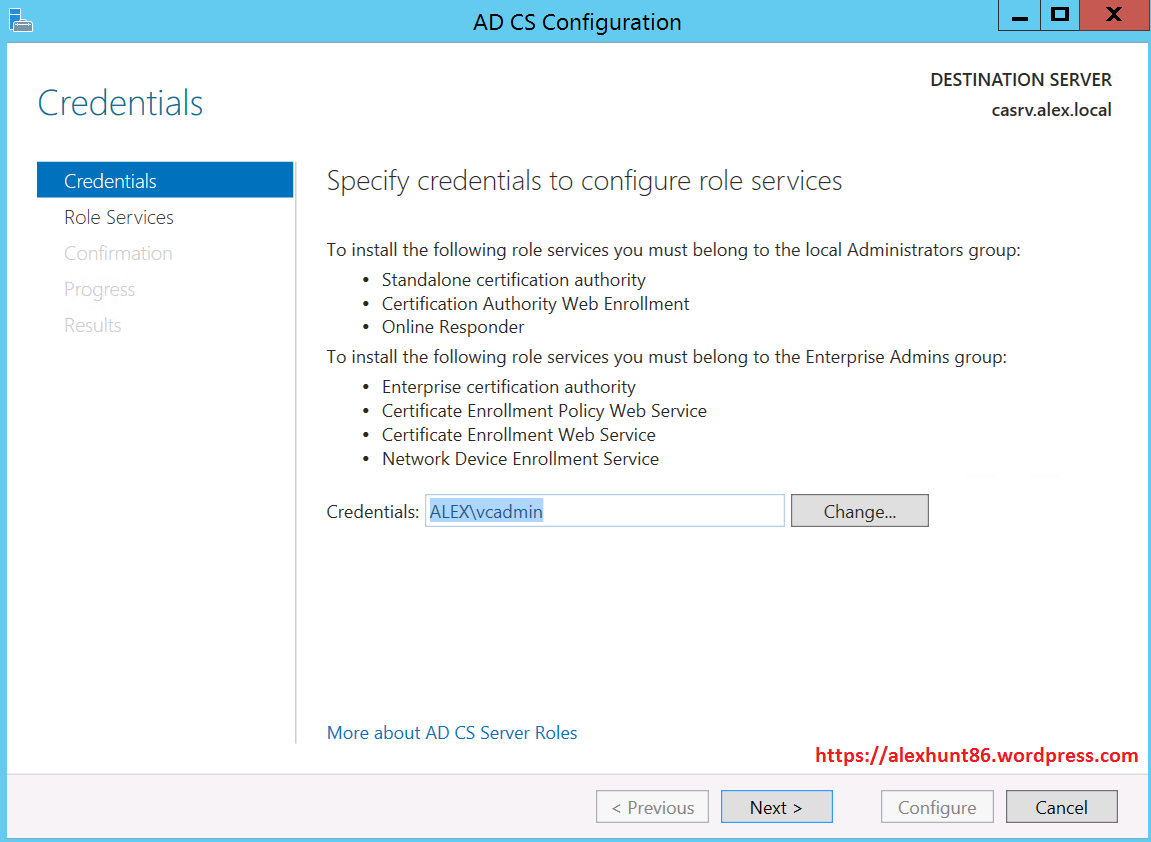Minimize the AD CS Configuration window
The image size is (1151, 842).
coord(1019,16)
